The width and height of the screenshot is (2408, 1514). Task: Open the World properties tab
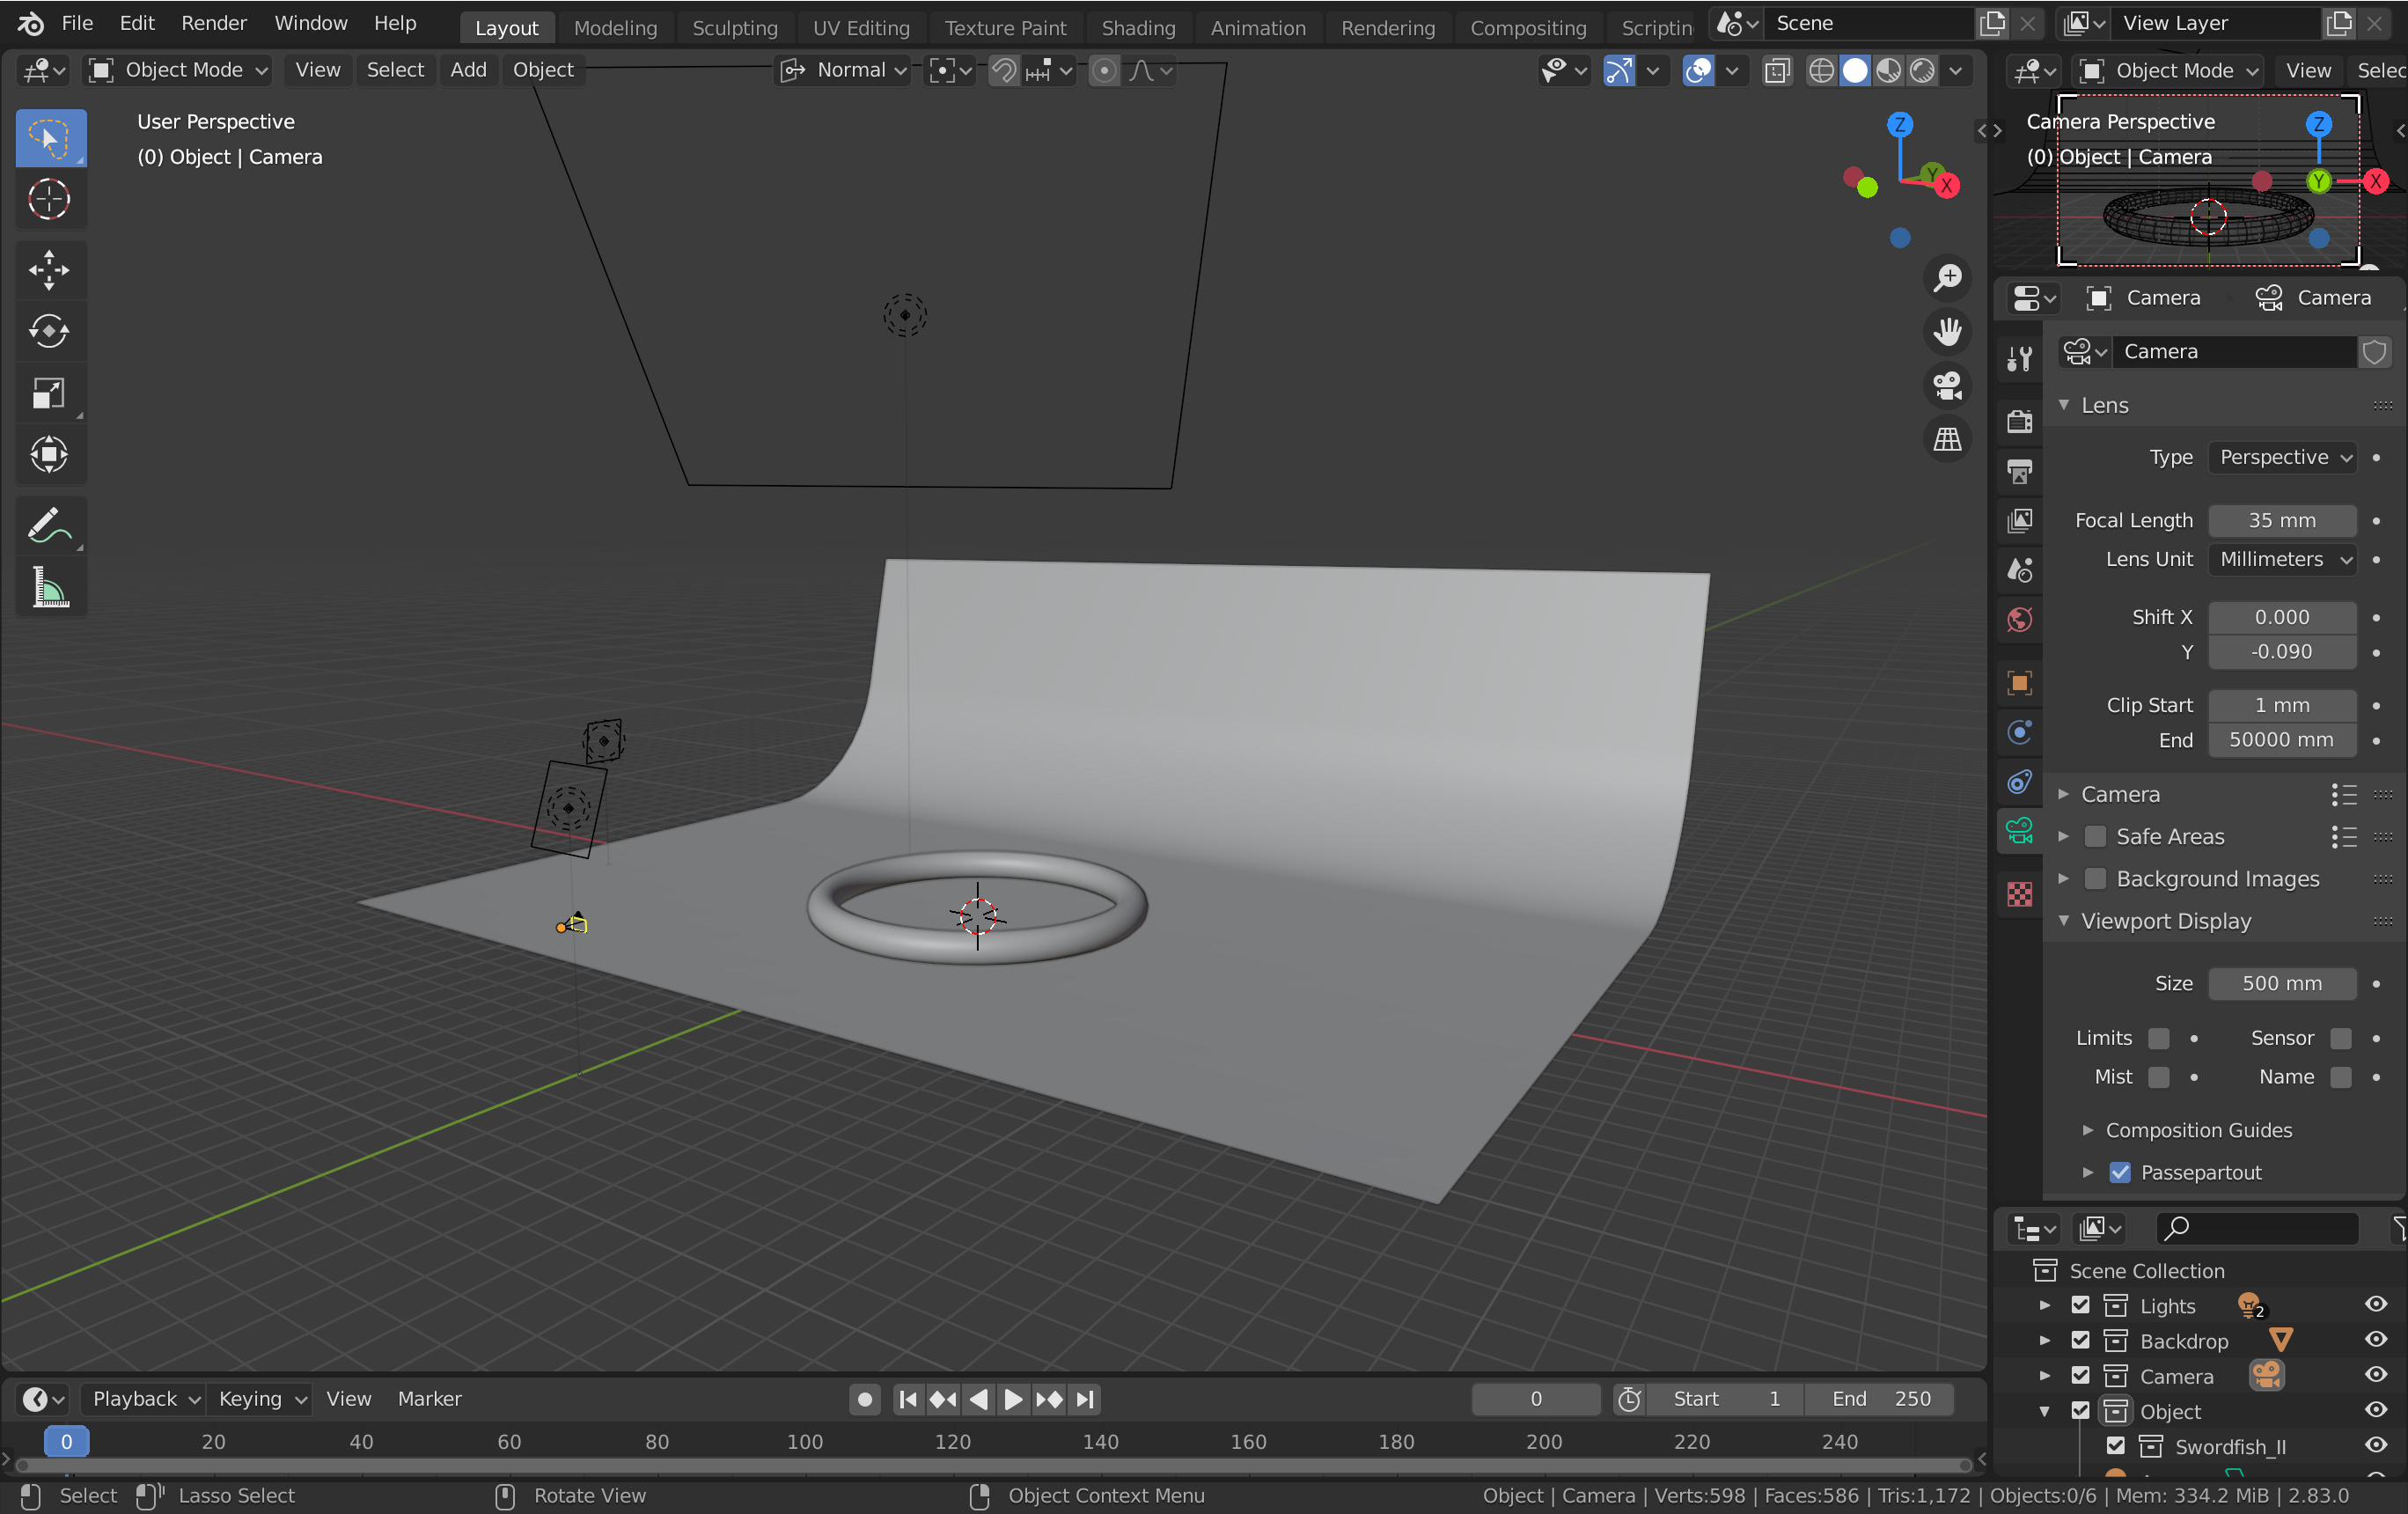[x=2019, y=620]
